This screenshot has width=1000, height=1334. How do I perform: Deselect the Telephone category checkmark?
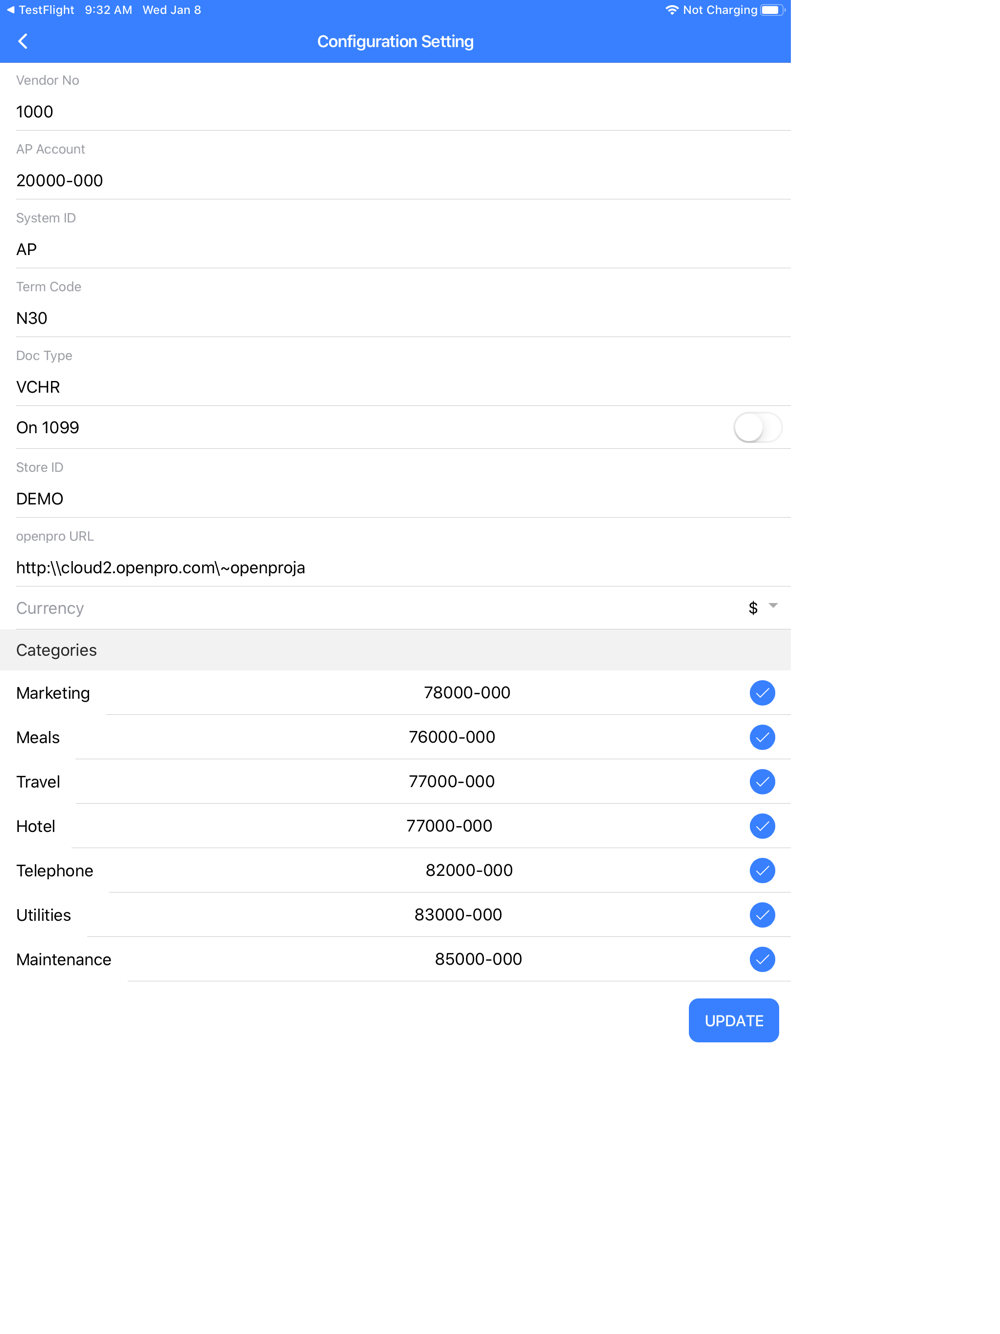point(762,871)
